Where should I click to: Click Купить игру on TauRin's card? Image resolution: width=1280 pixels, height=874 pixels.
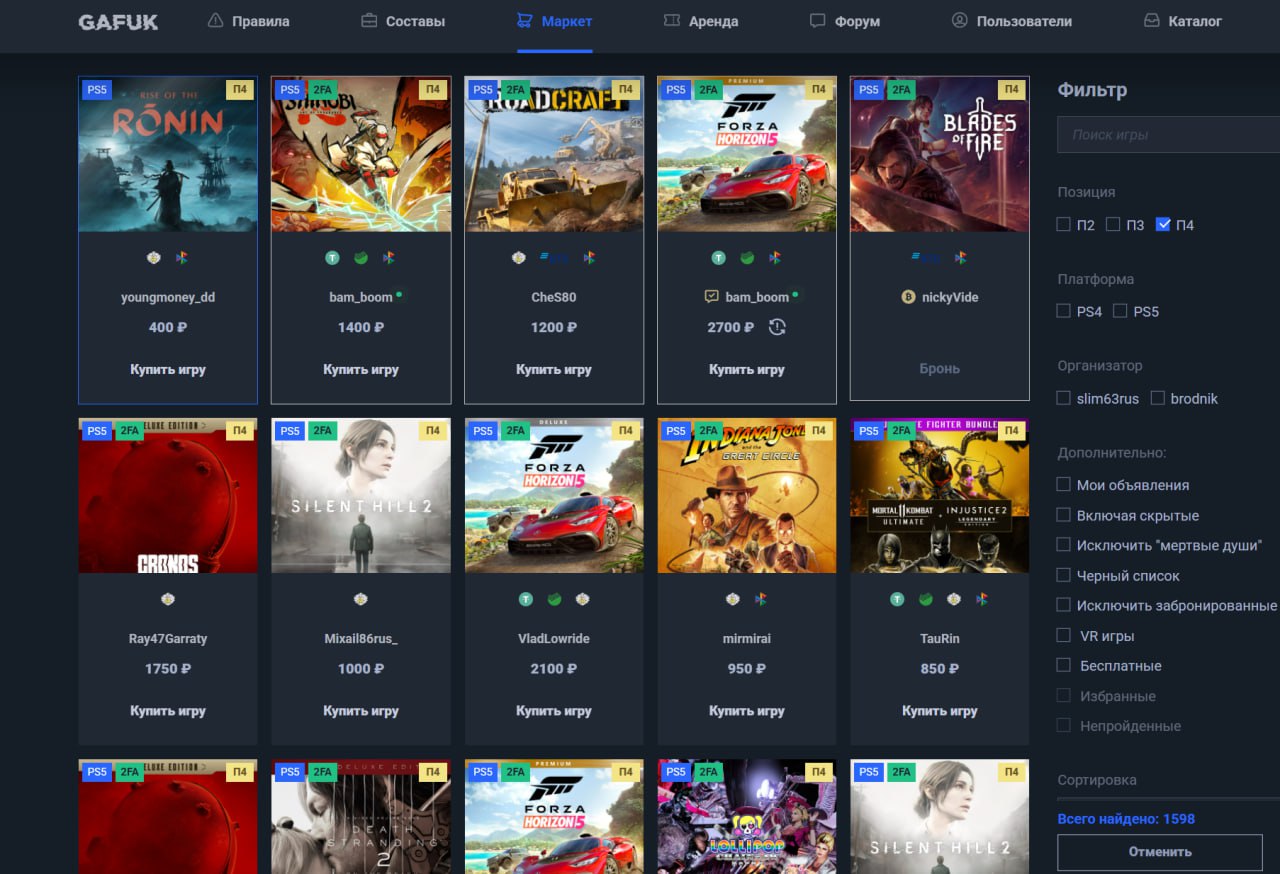tap(940, 711)
